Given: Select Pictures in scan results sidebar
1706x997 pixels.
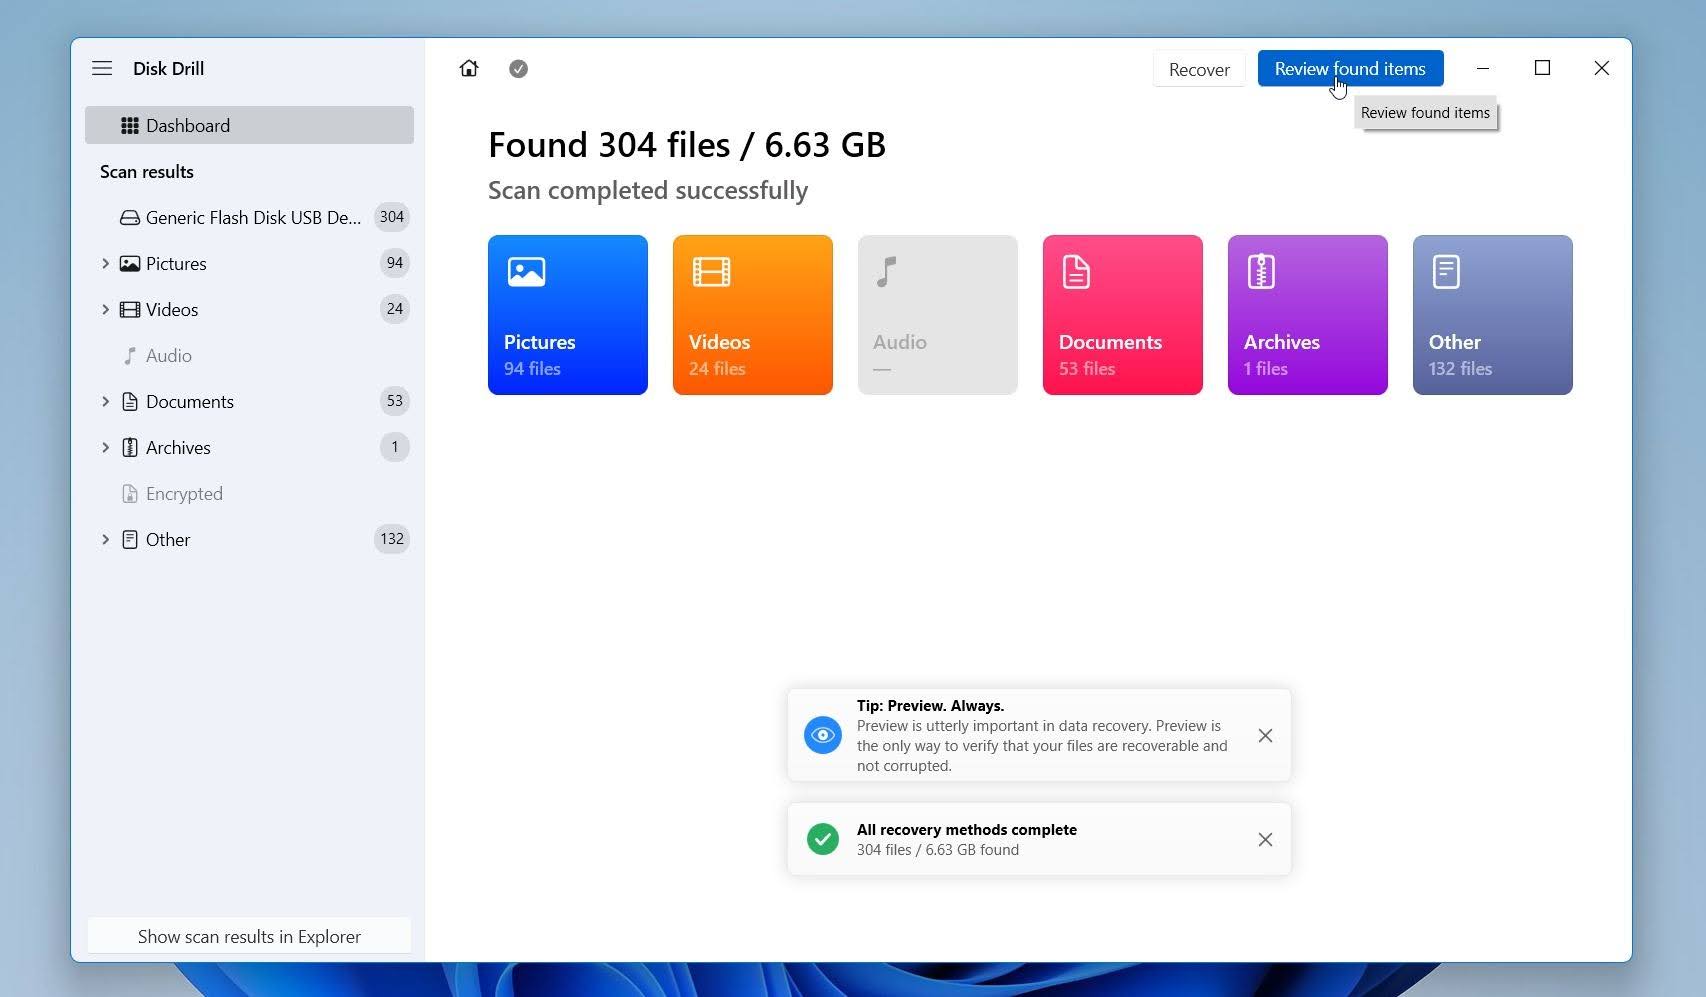Looking at the screenshot, I should pyautogui.click(x=249, y=263).
